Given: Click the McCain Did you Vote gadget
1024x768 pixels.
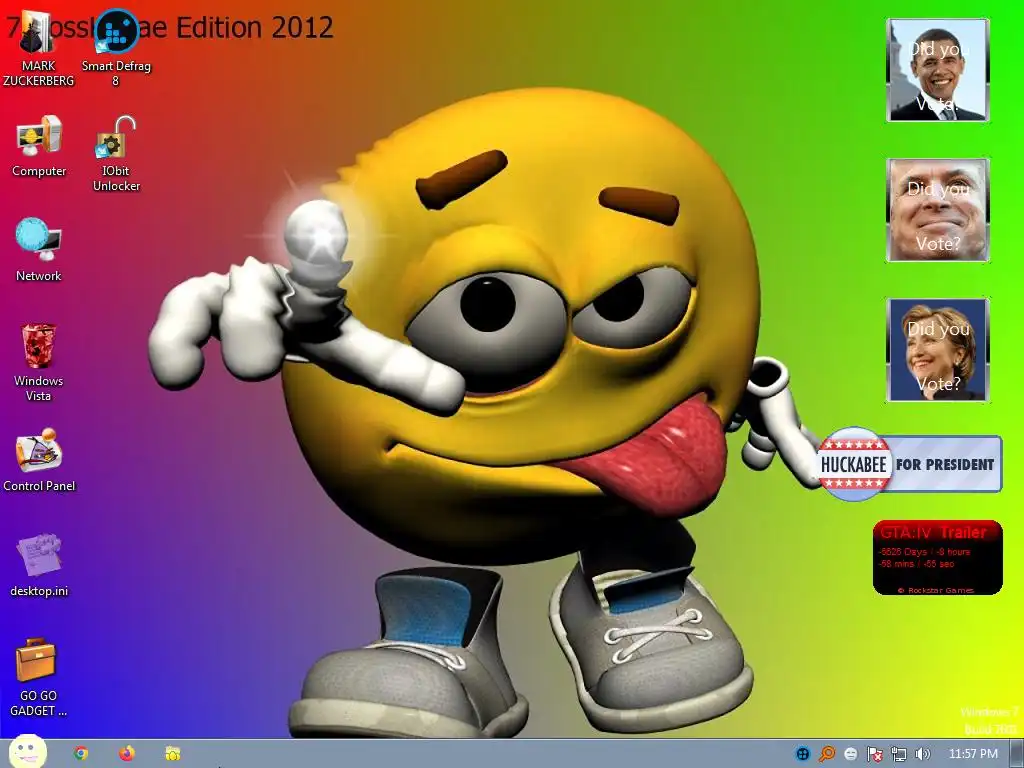Looking at the screenshot, I should click(x=938, y=210).
